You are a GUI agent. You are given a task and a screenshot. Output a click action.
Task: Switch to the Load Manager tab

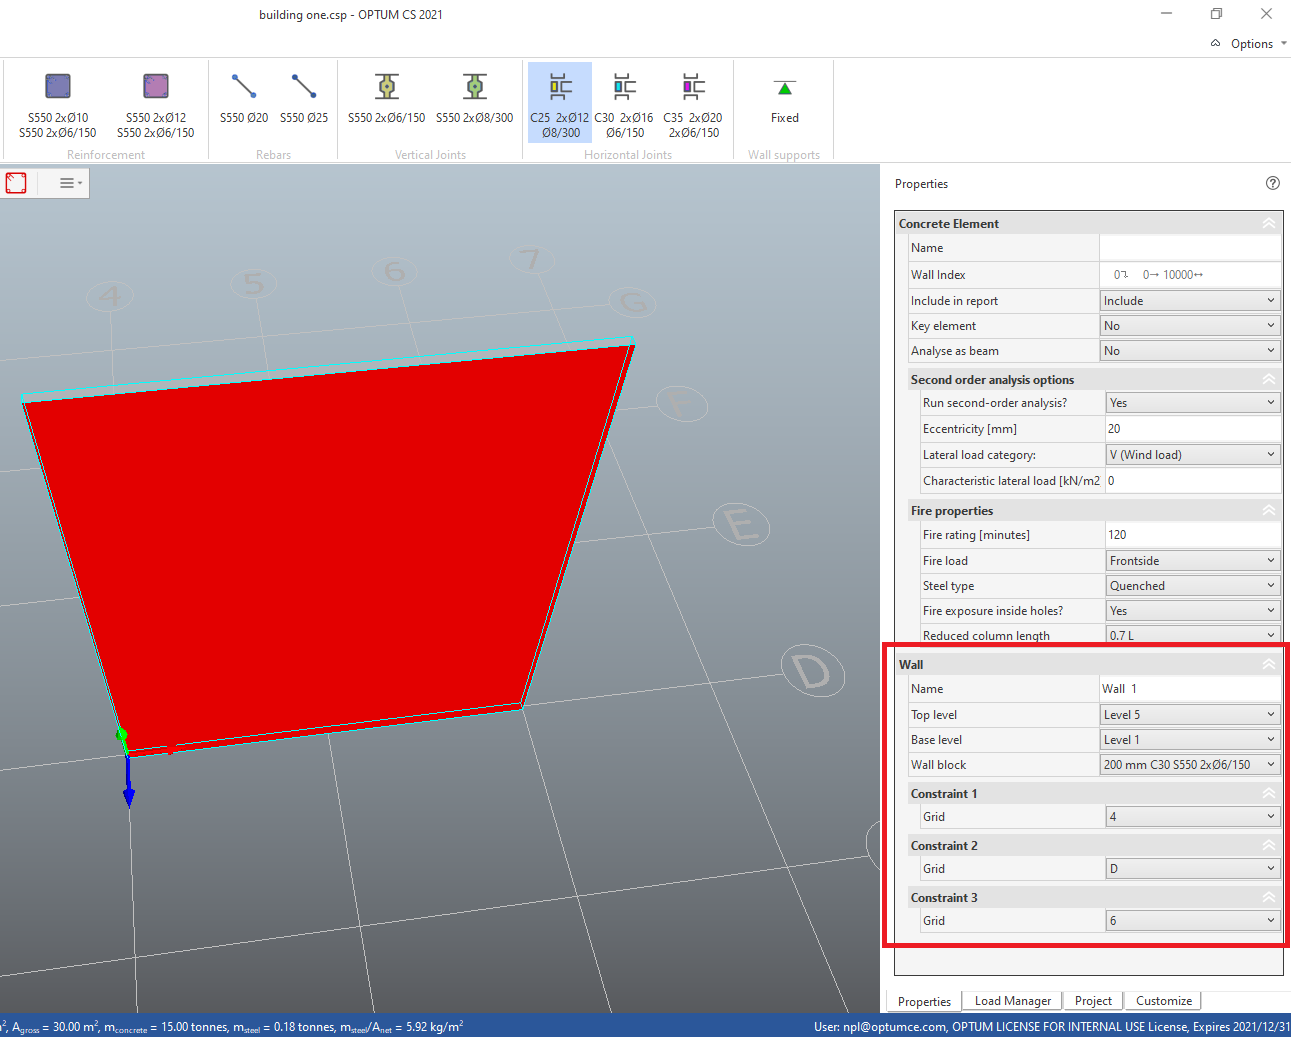[x=1012, y=1001]
